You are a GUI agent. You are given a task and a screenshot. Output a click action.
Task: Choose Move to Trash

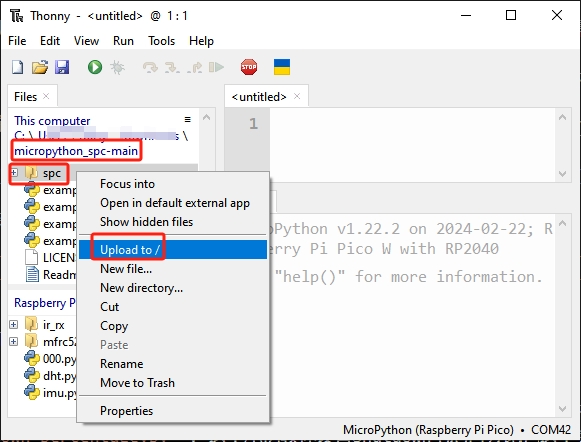click(x=173, y=383)
